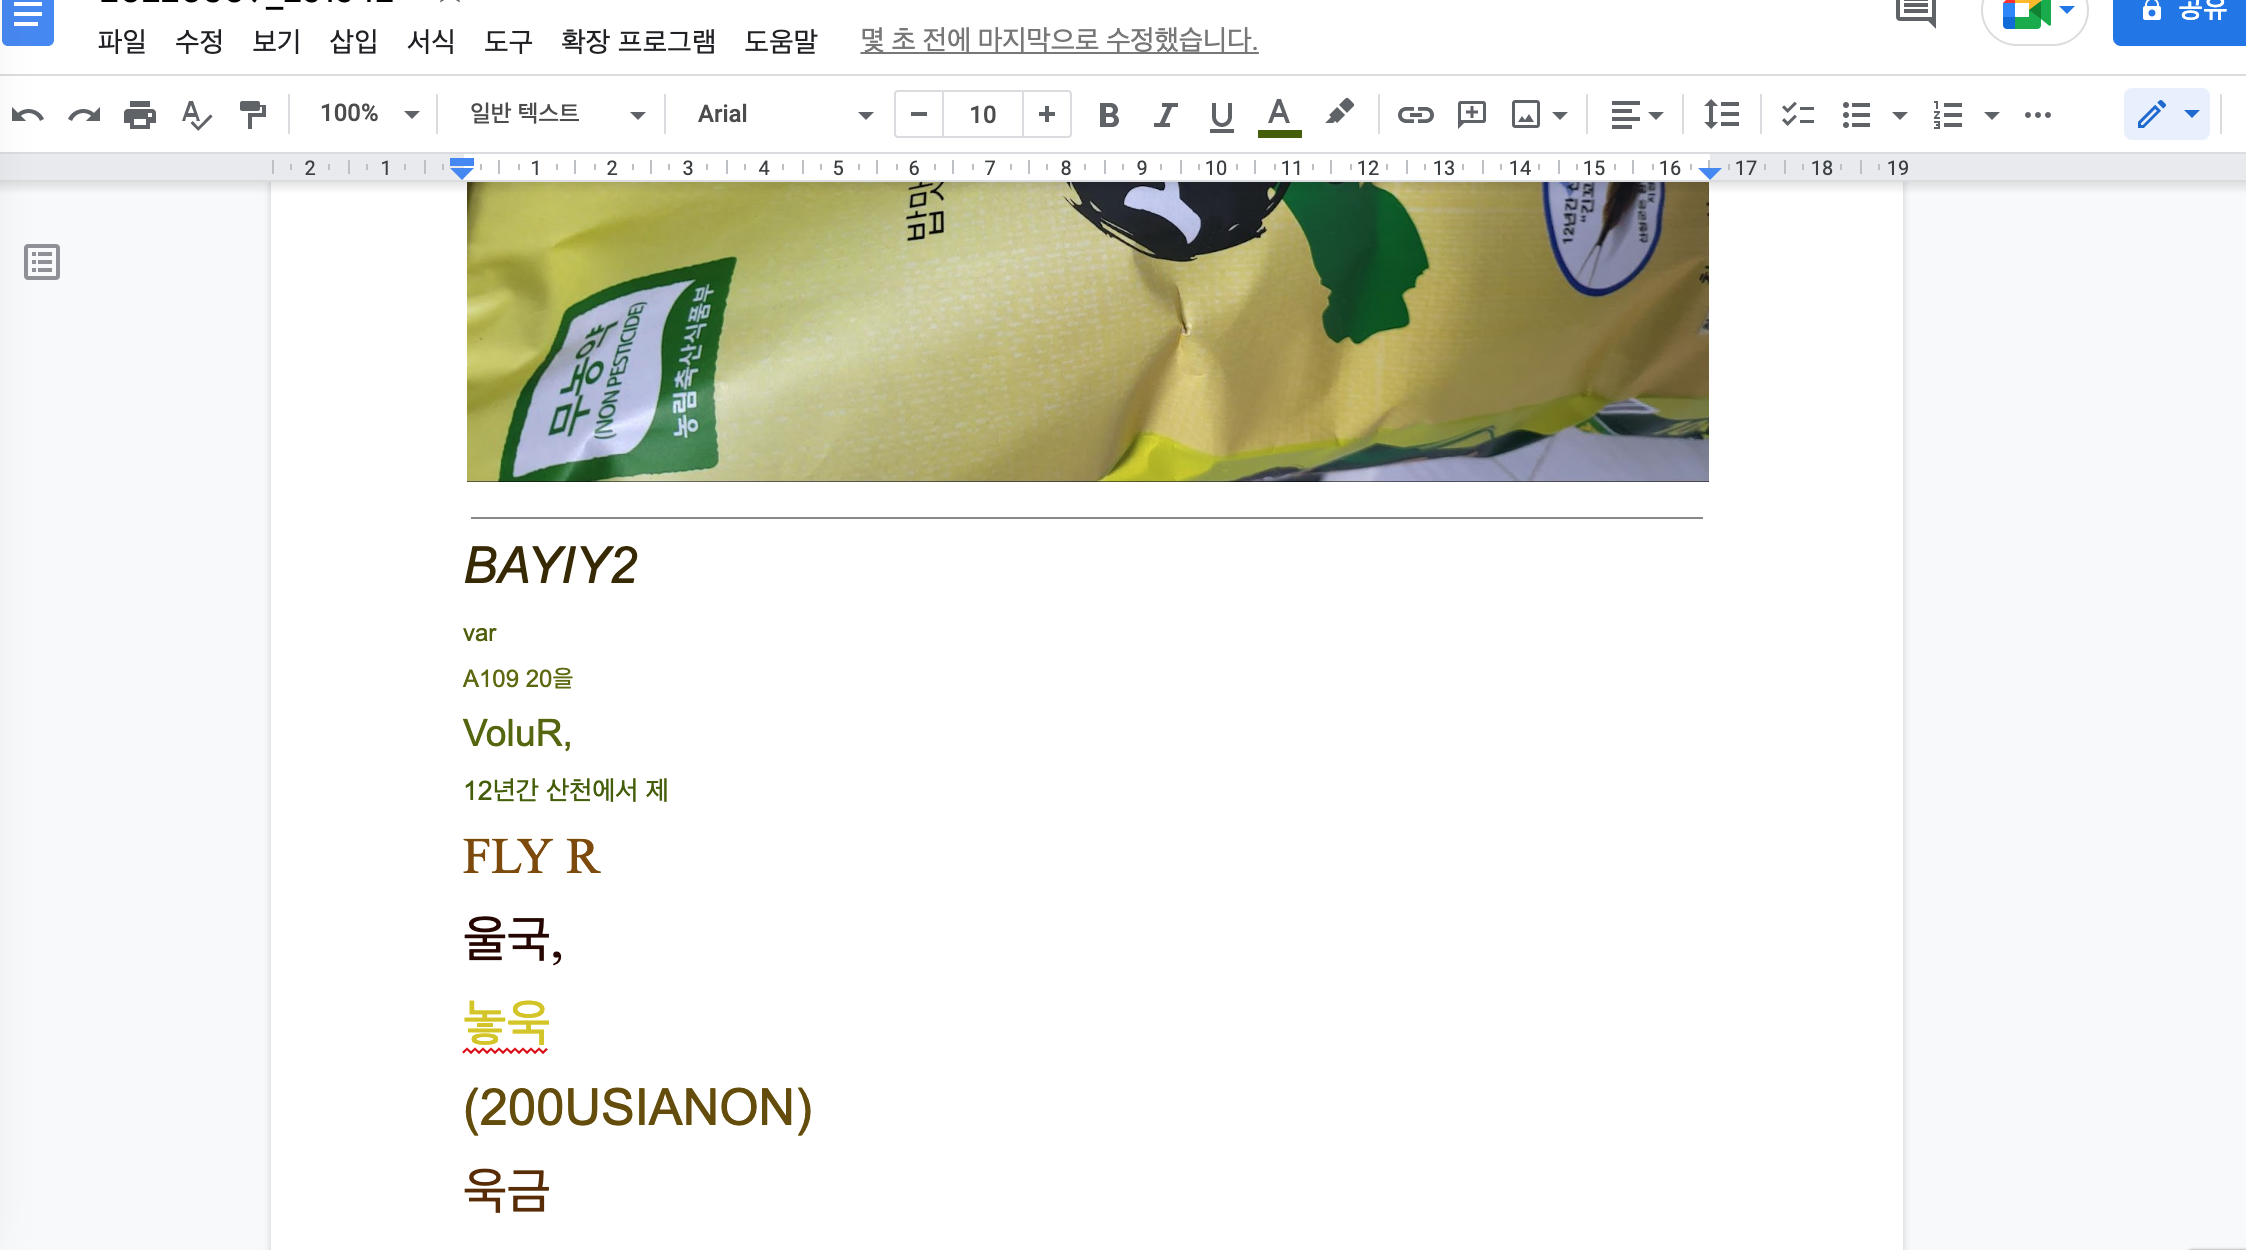Open the last edit history link

pos(1059,40)
